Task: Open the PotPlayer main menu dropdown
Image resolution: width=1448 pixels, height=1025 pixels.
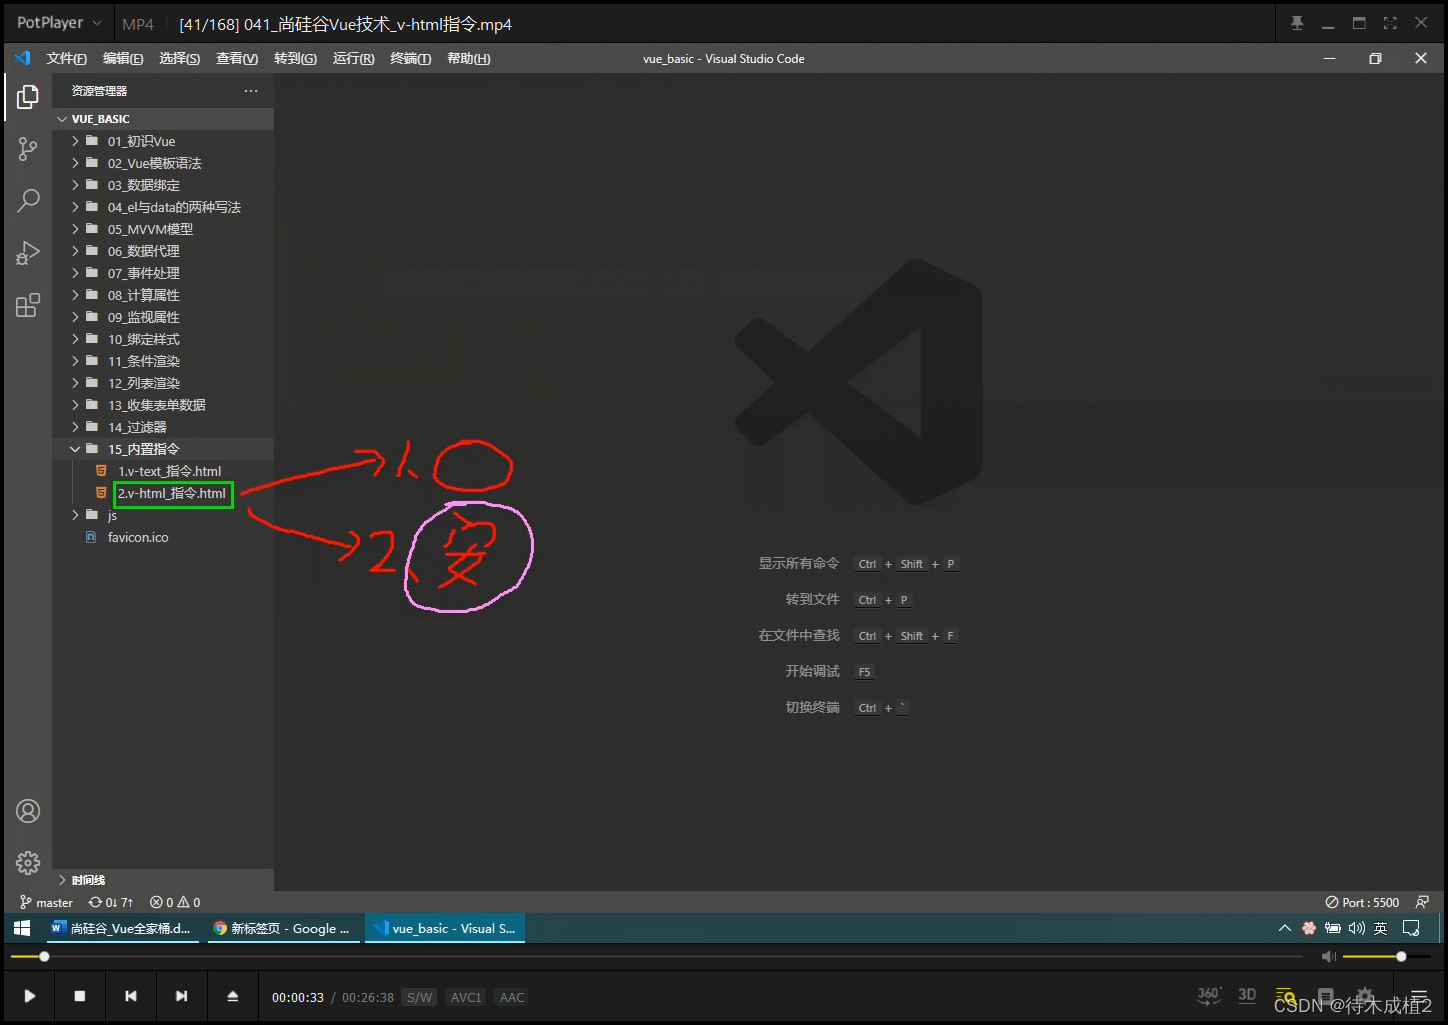Action: tap(59, 23)
